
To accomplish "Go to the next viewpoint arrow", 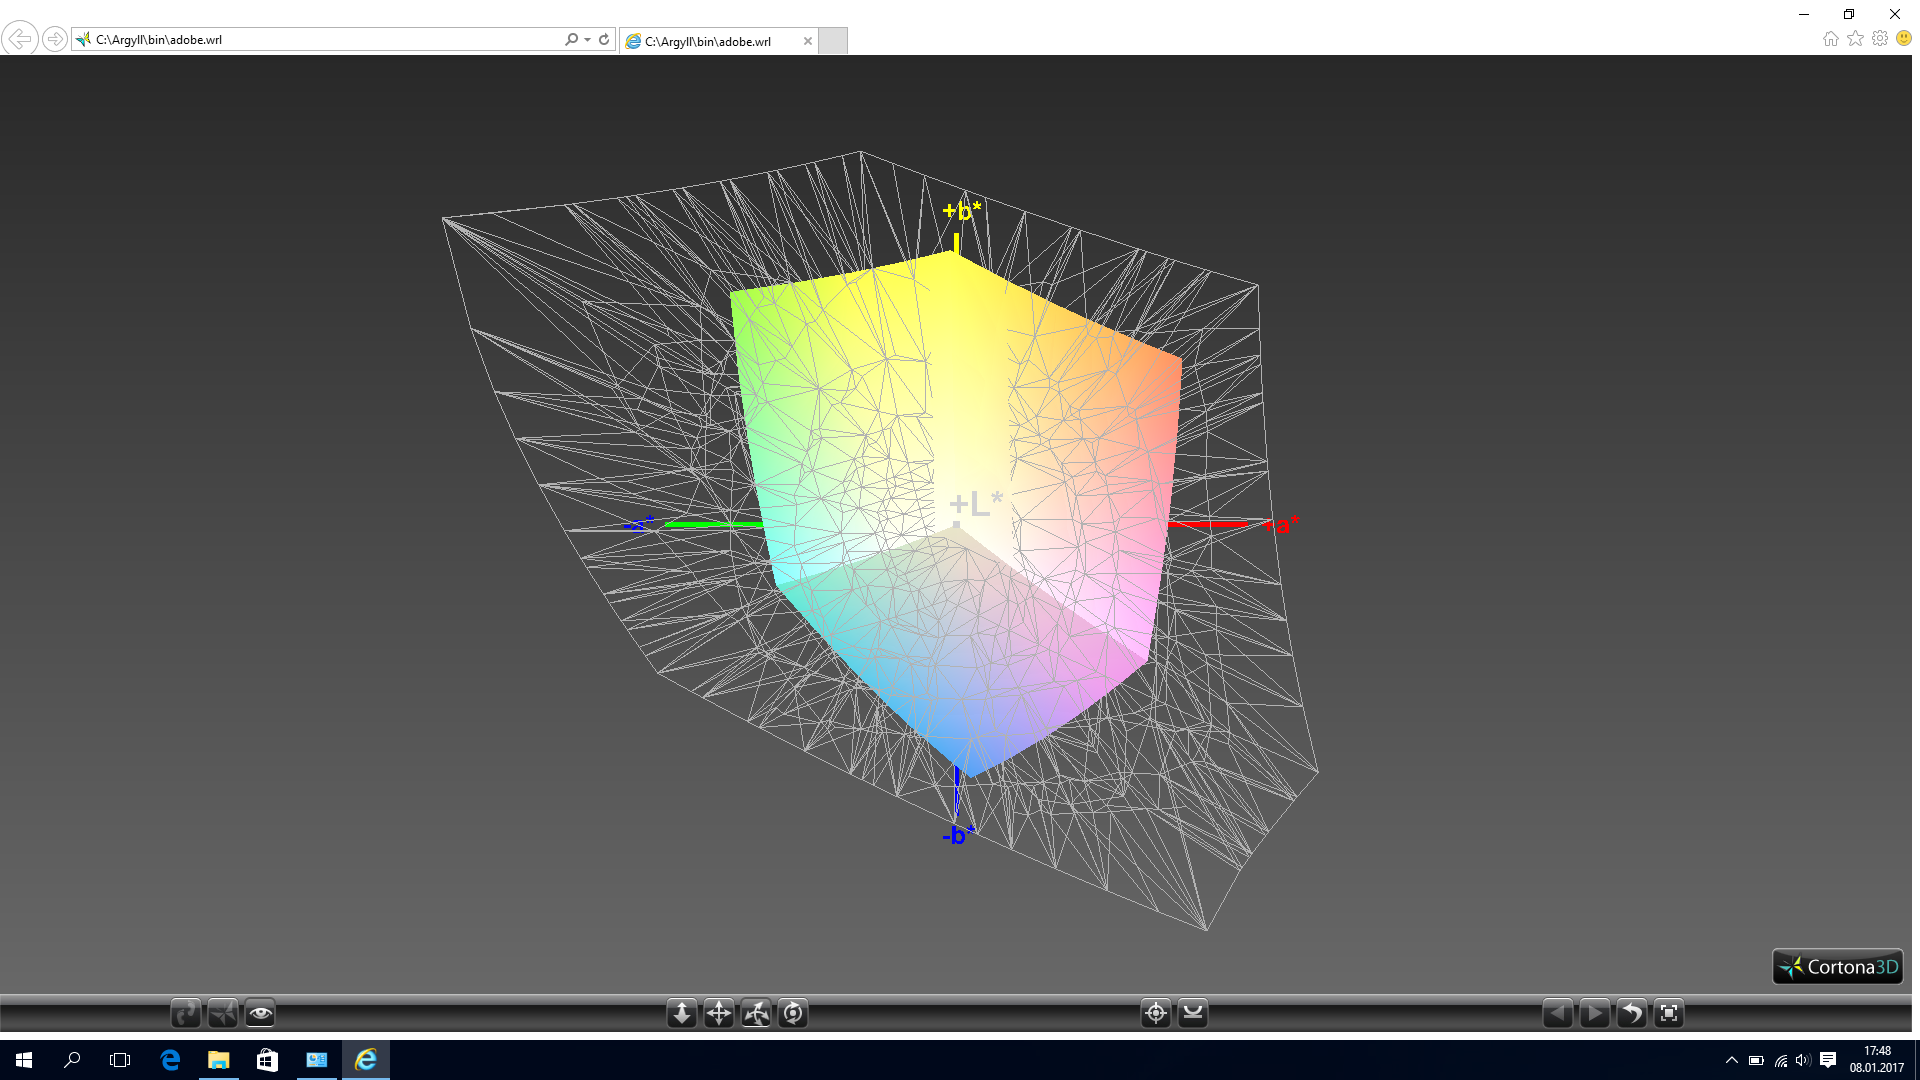I will [1594, 1013].
